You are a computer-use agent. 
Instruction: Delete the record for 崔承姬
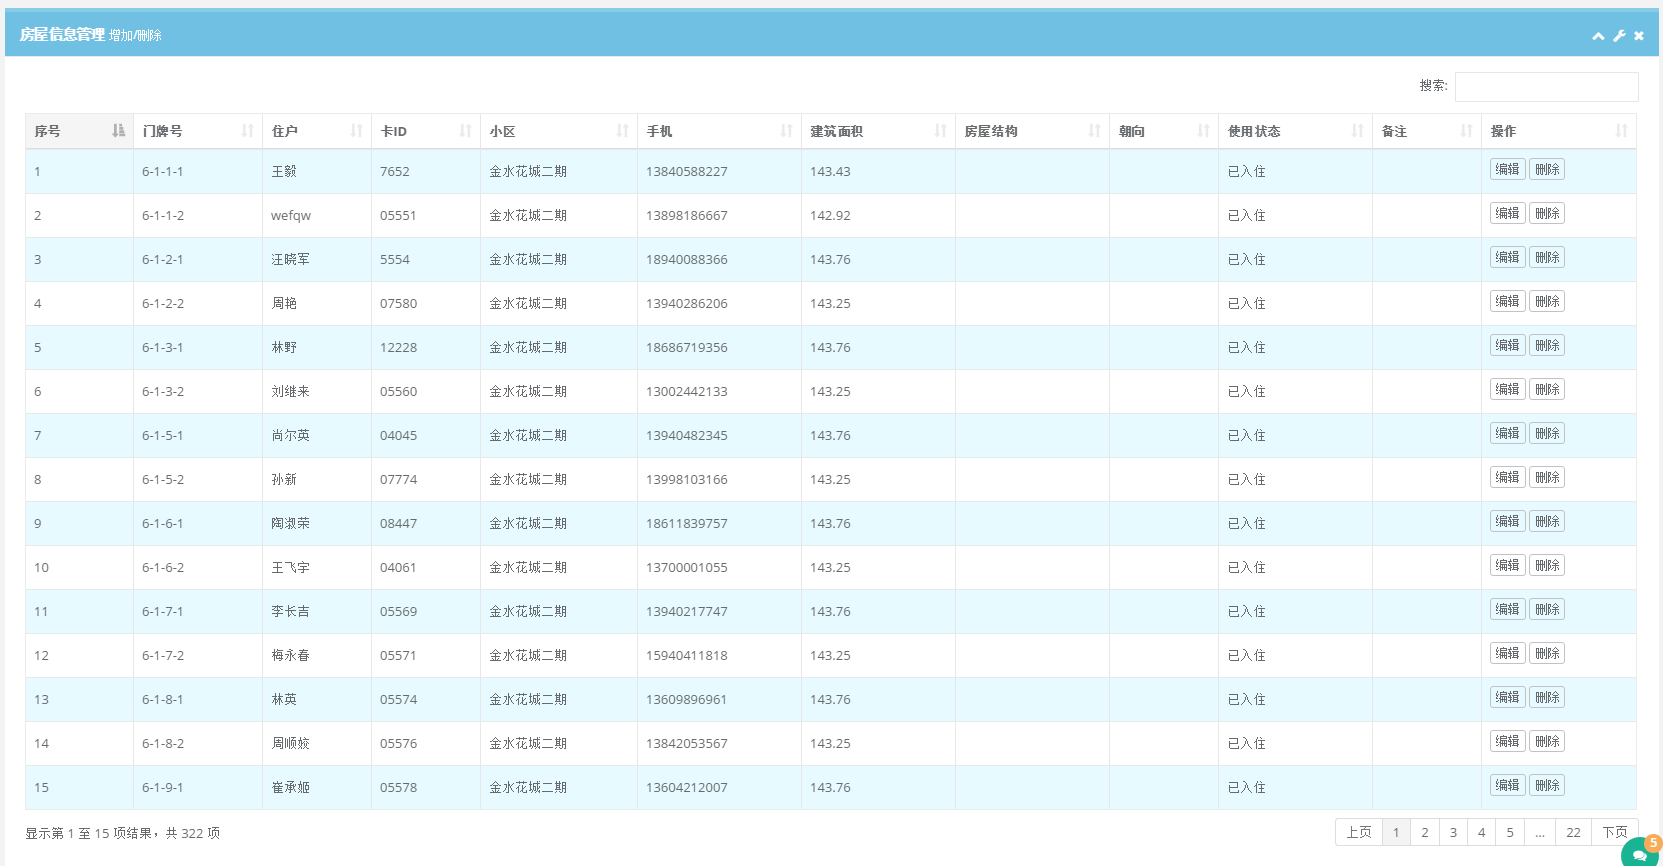pyautogui.click(x=1547, y=786)
